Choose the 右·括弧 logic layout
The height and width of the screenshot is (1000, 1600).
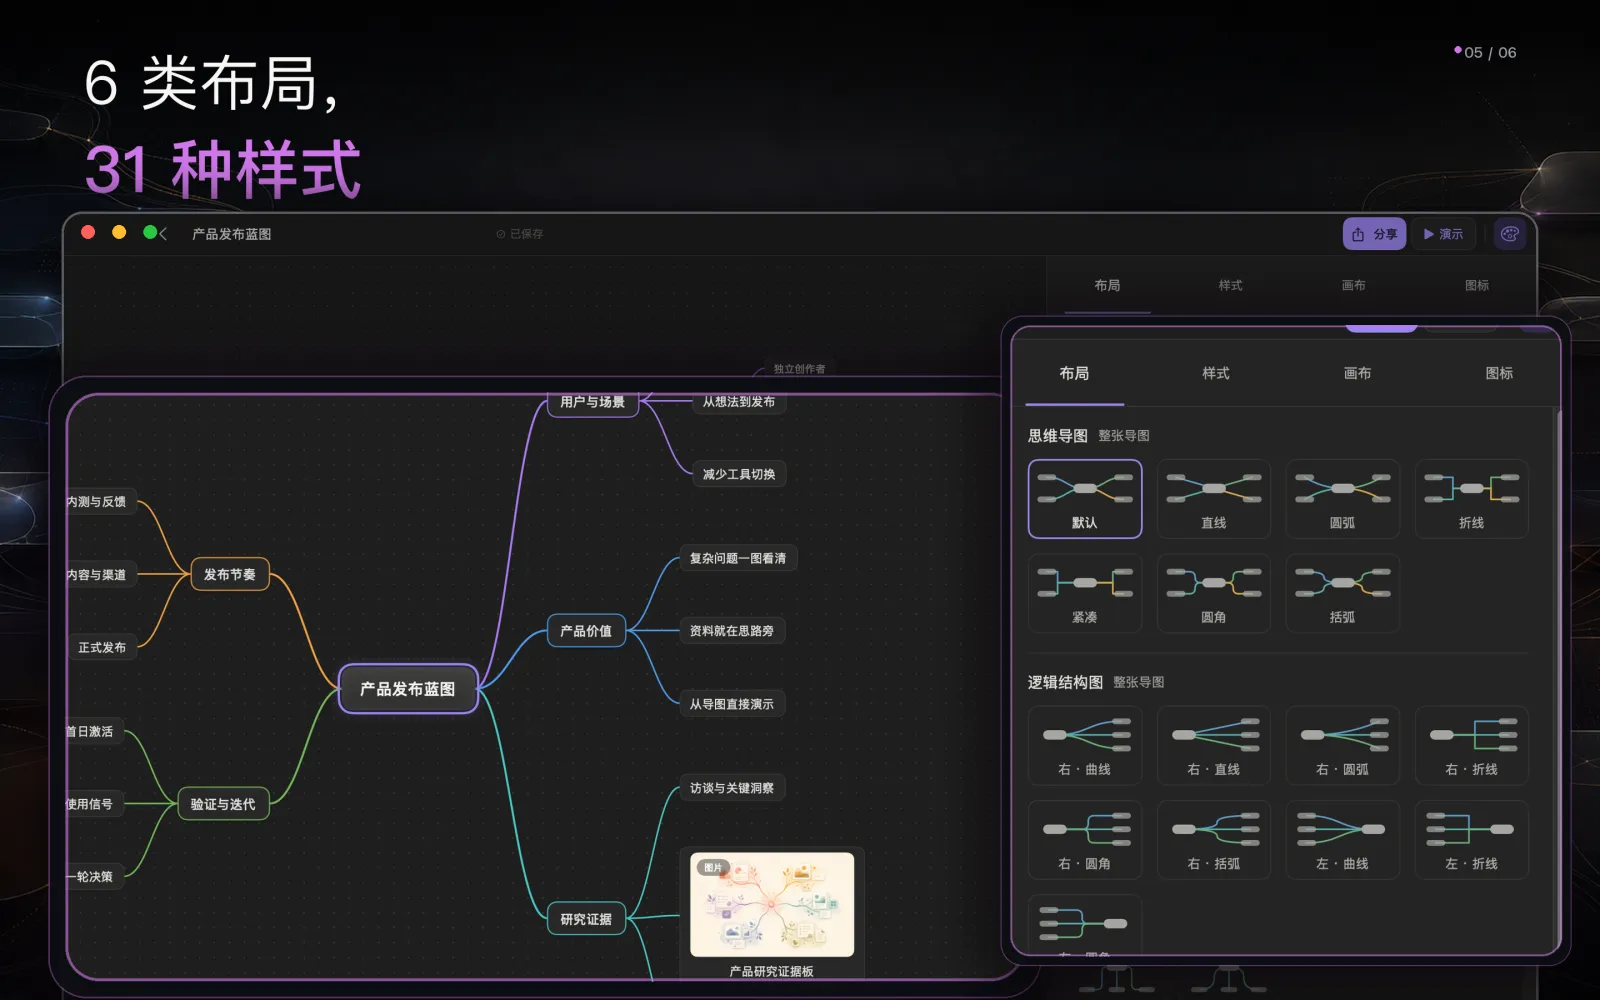1214,840
